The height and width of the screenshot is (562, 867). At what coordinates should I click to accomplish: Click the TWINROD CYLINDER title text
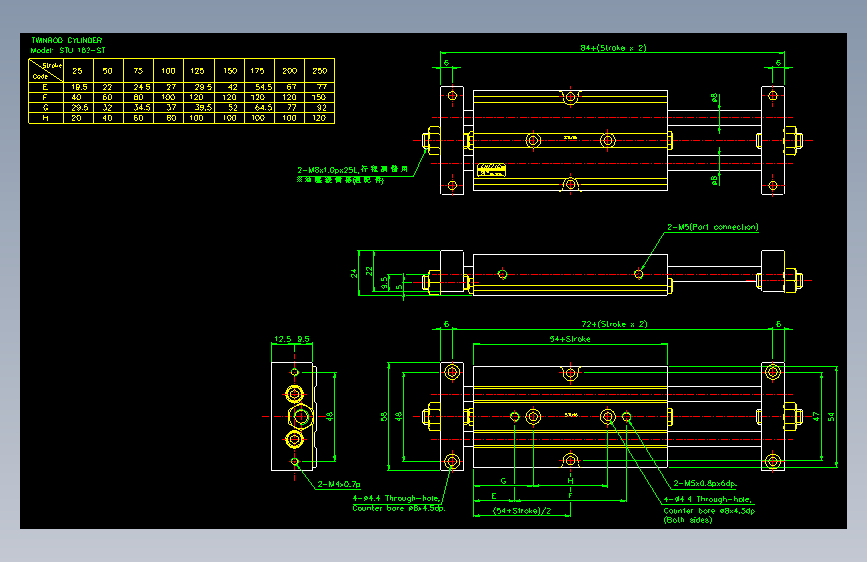tap(66, 40)
